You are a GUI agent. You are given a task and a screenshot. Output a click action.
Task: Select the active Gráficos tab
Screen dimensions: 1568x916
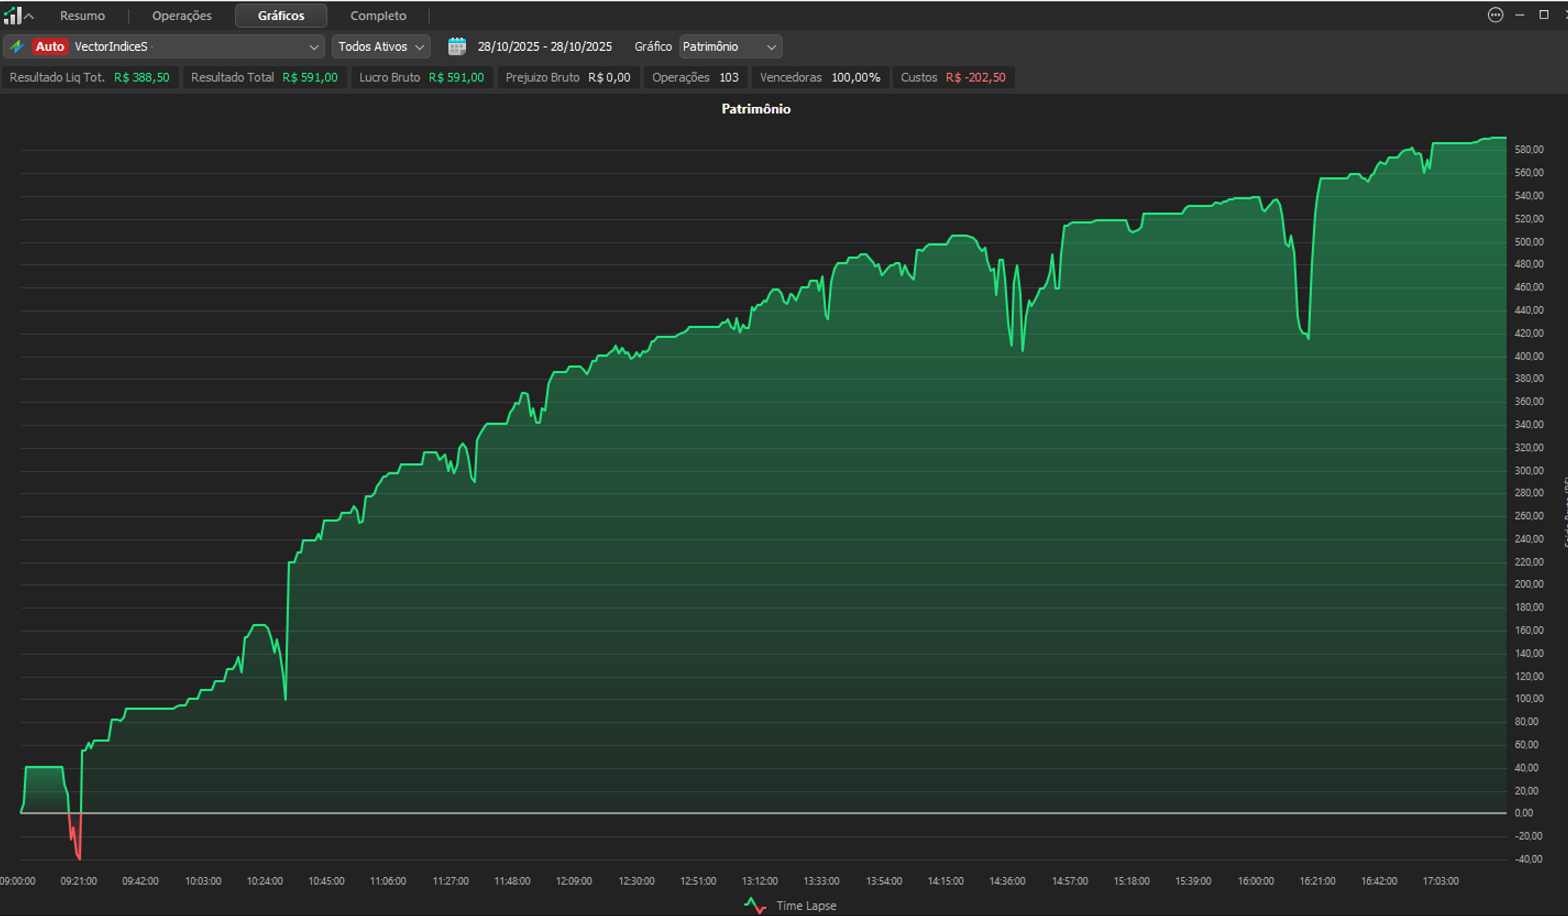click(281, 16)
